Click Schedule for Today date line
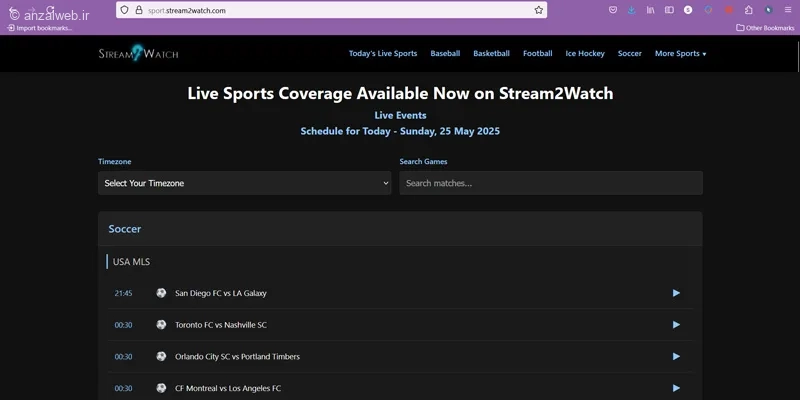Image resolution: width=800 pixels, height=400 pixels. [x=400, y=131]
